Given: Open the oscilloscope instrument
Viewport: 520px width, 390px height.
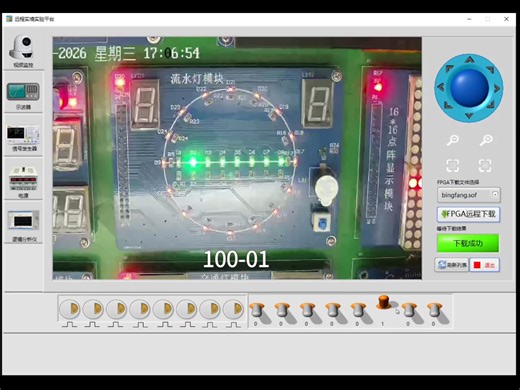Looking at the screenshot, I should 23,95.
